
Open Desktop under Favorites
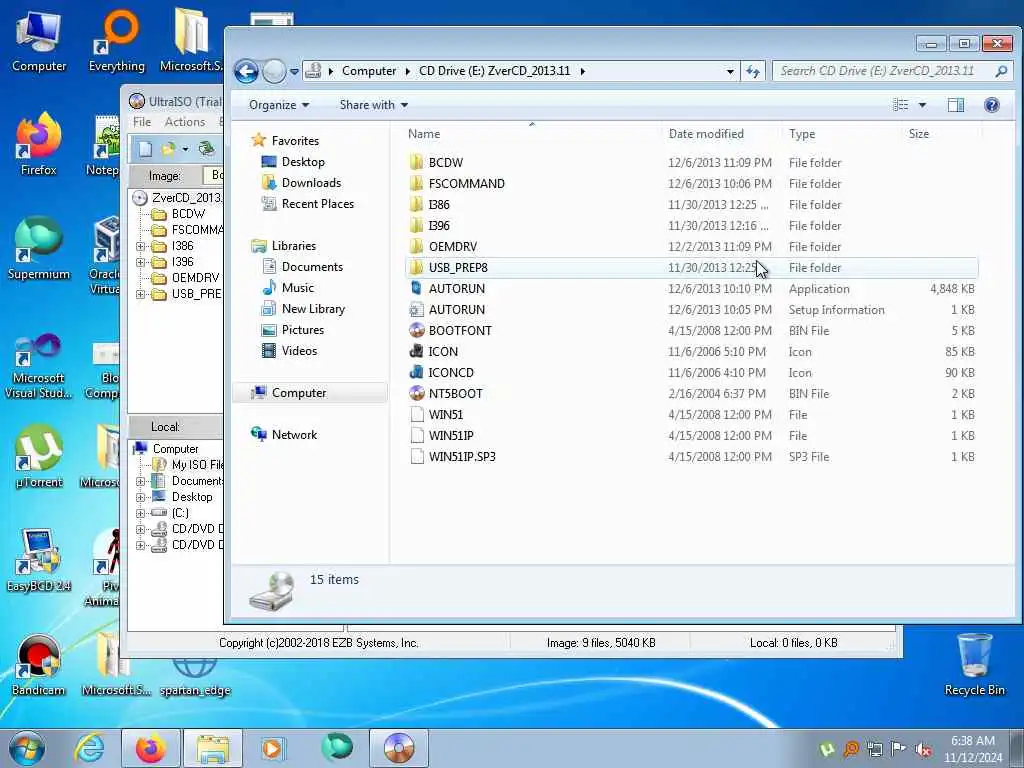click(x=293, y=162)
